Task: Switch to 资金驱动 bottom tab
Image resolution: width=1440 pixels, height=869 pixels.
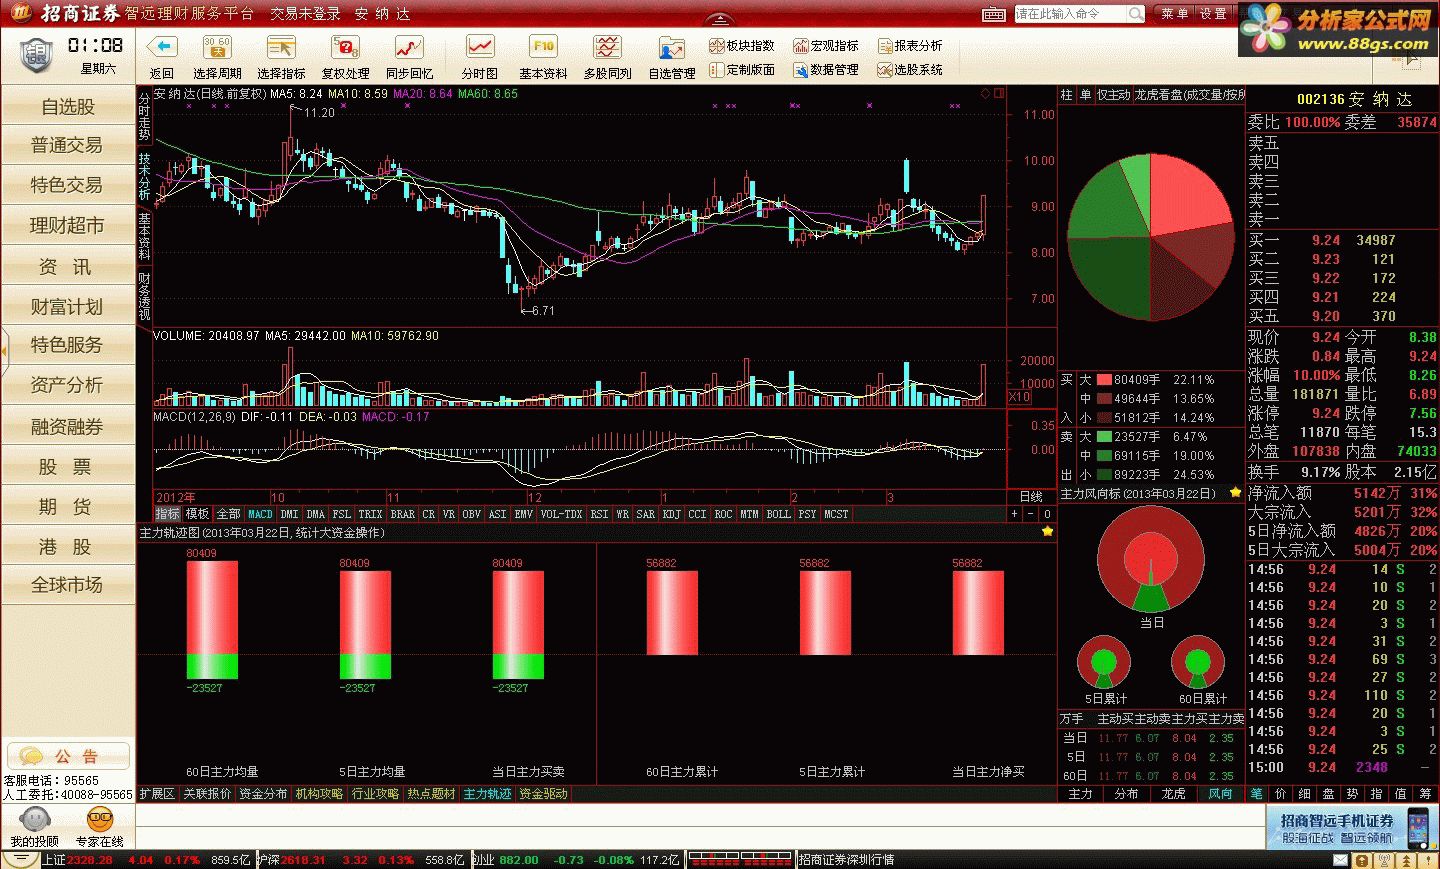Action: (x=543, y=794)
